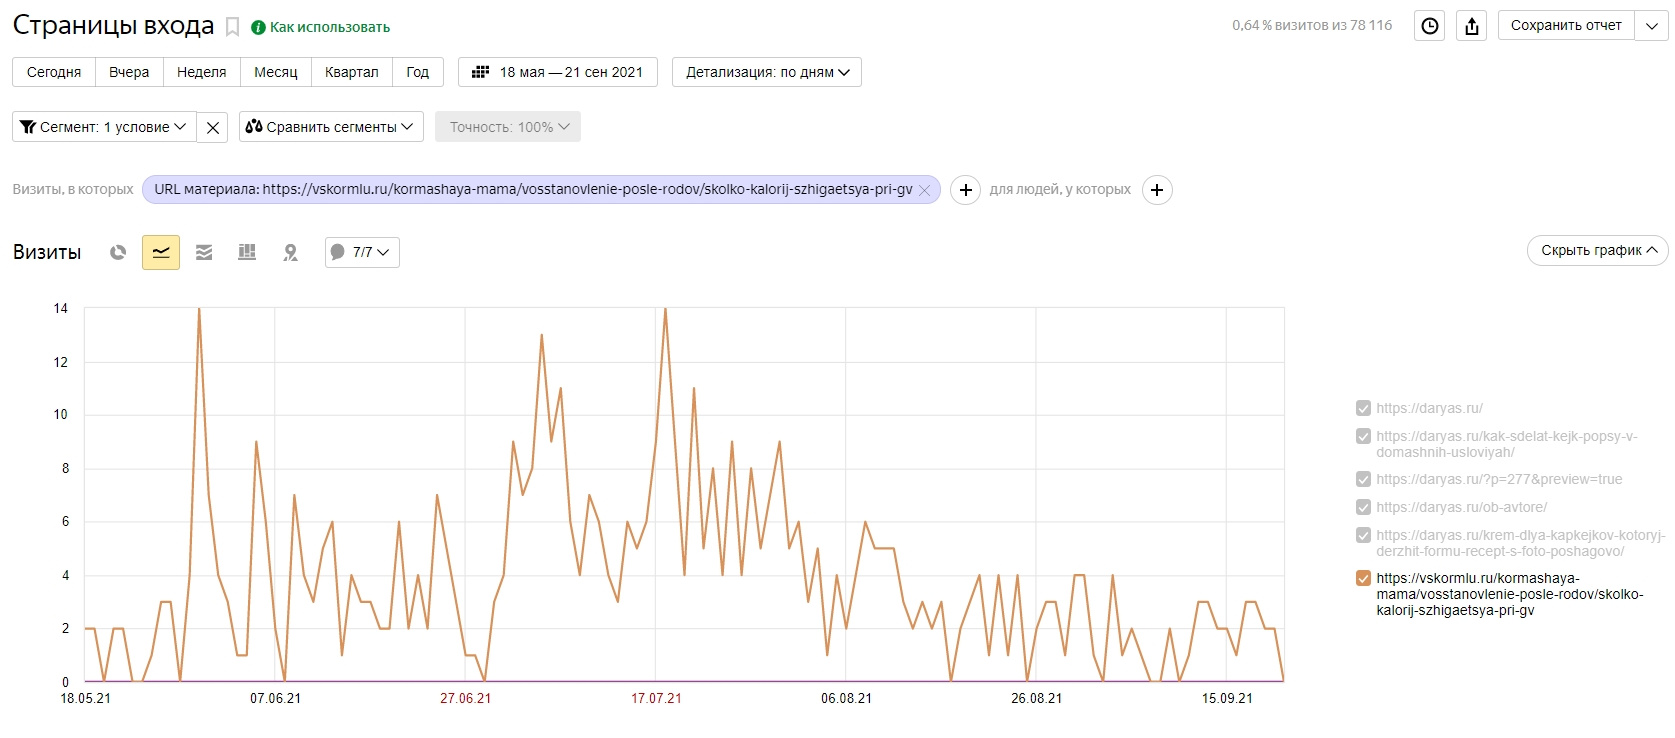Switch to pie chart view icon
1675x738 pixels.
(118, 252)
